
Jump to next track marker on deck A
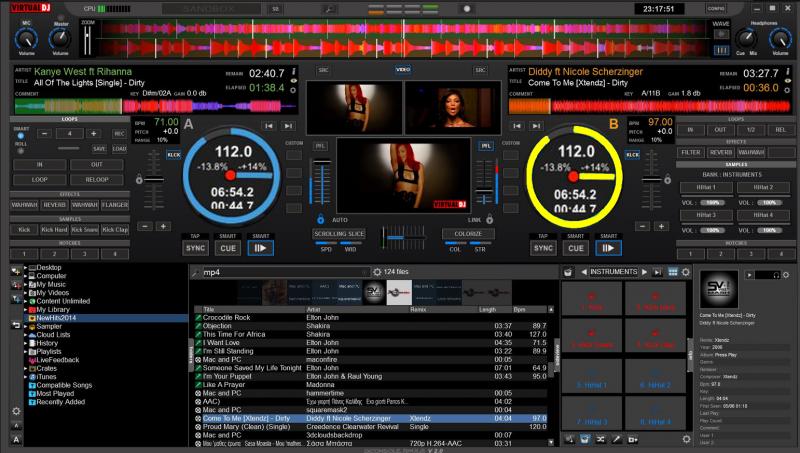click(x=288, y=125)
